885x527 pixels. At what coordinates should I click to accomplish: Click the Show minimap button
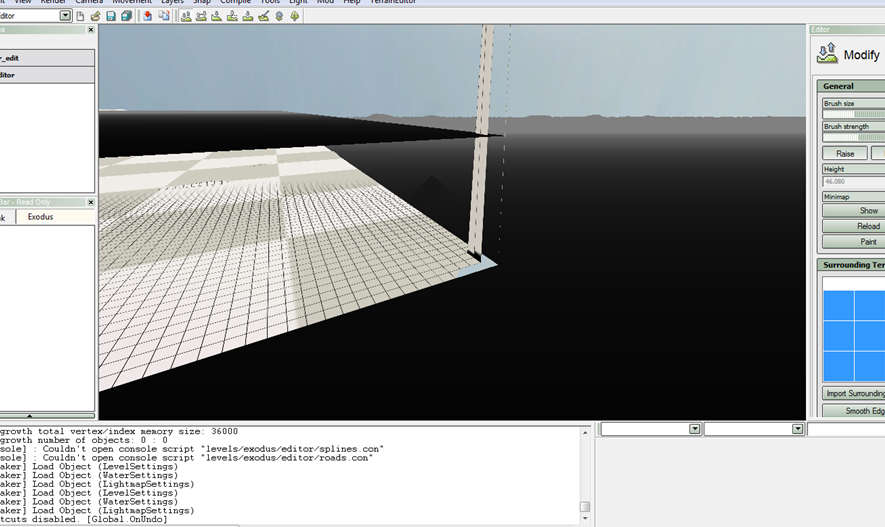point(867,211)
